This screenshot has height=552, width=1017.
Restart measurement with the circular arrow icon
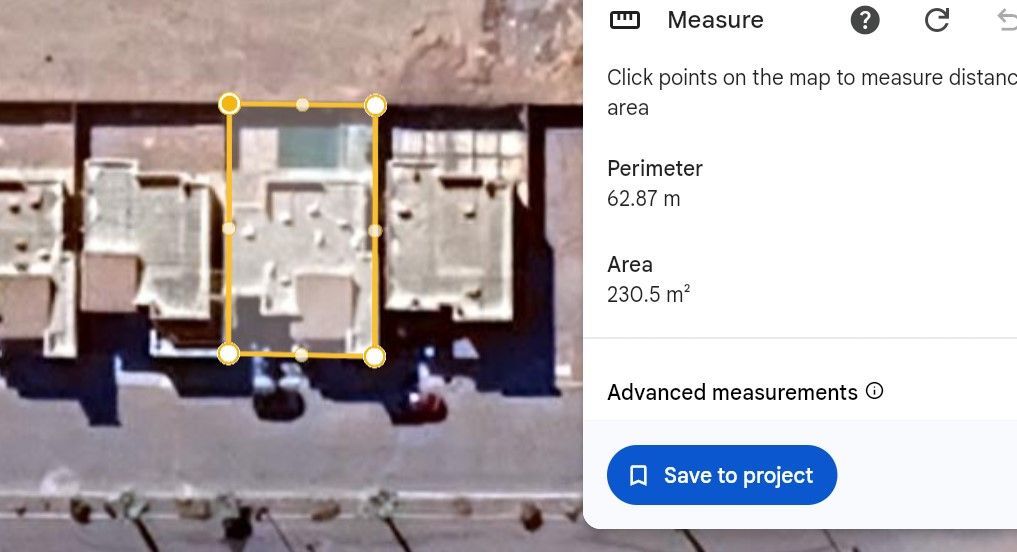[937, 20]
